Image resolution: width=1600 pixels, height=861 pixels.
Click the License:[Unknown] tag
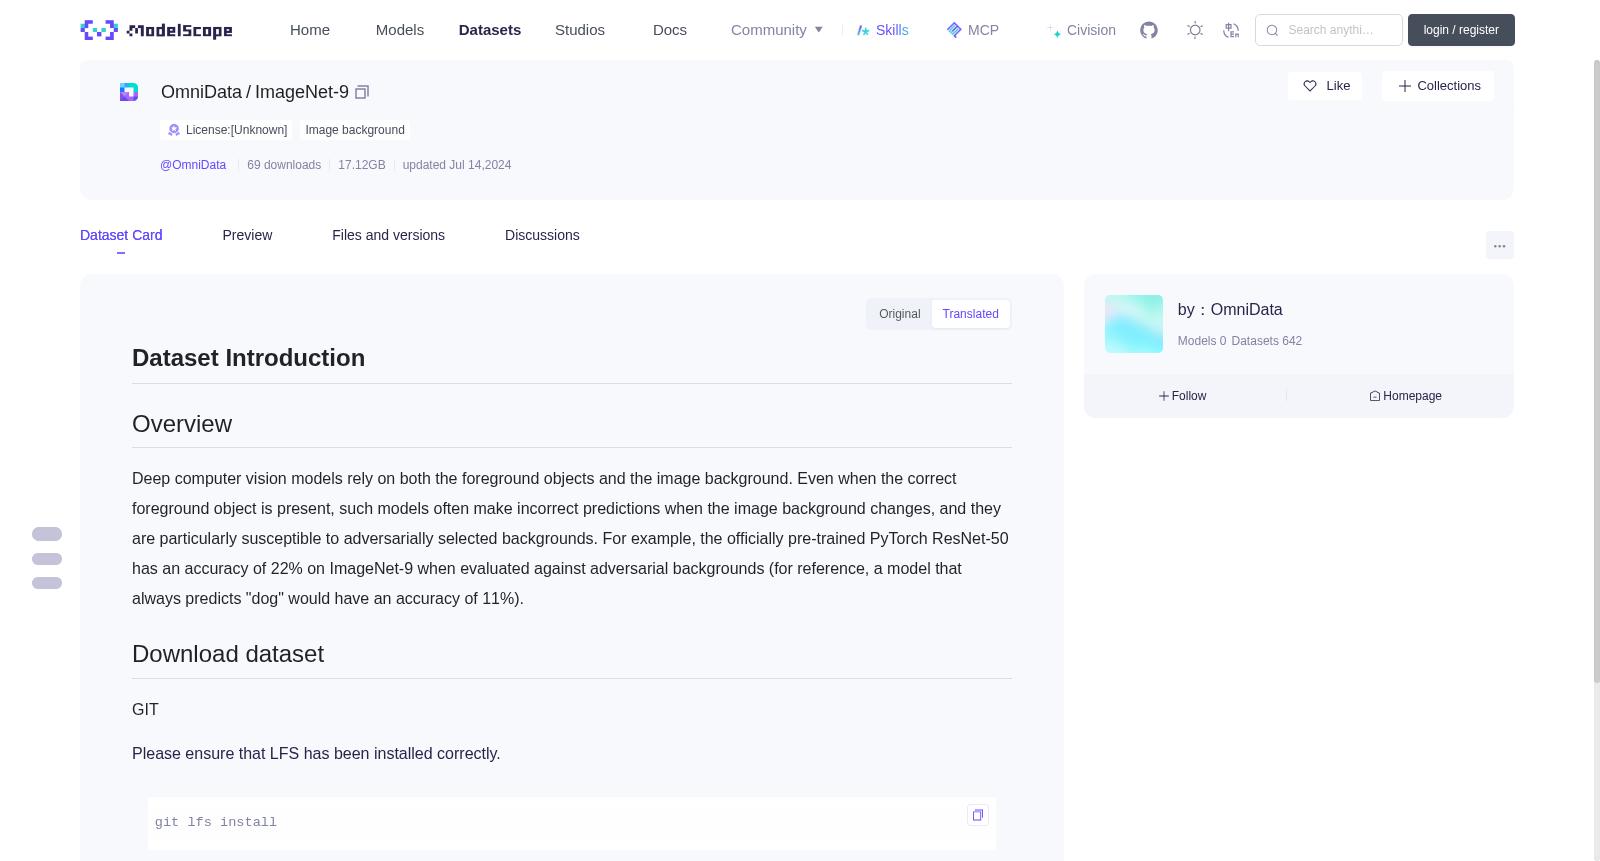tap(227, 130)
